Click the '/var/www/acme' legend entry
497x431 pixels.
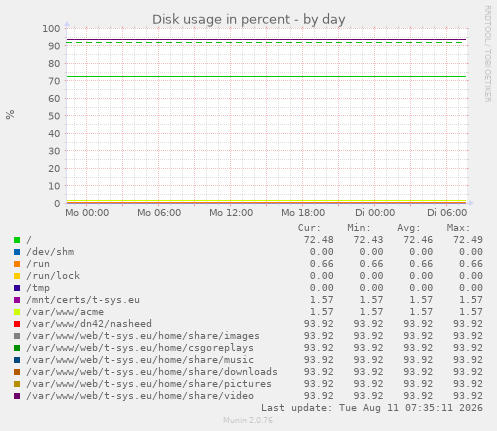[x=65, y=312]
